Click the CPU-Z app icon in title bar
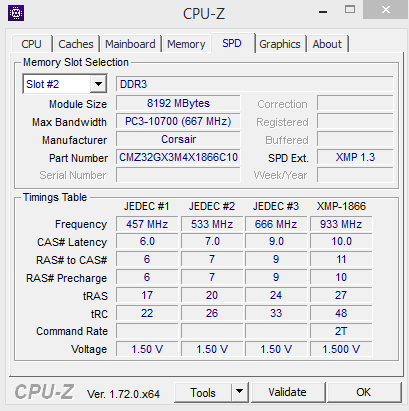409x411 pixels. (16, 13)
